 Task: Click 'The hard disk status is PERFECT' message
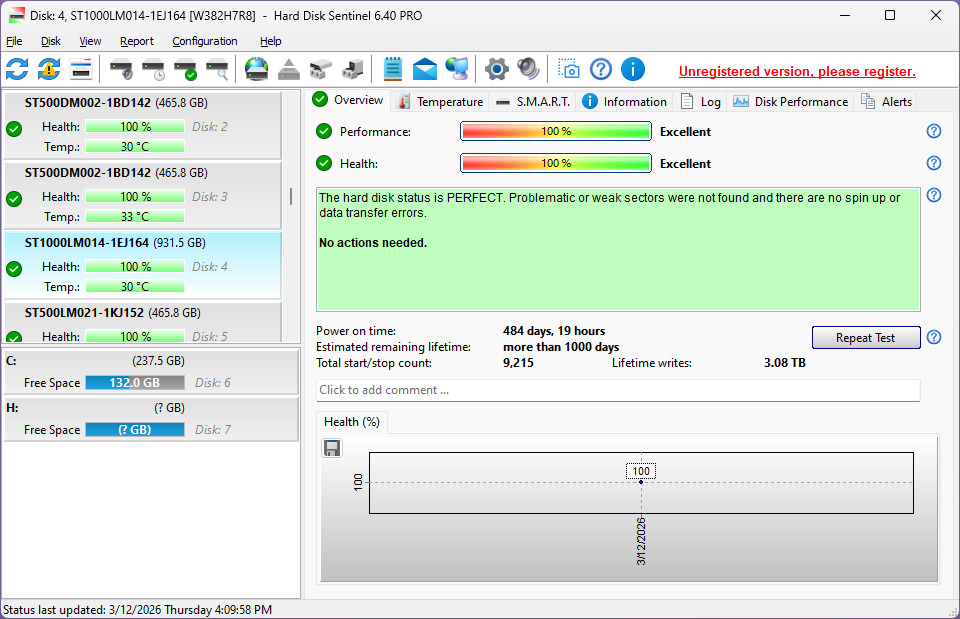click(618, 250)
